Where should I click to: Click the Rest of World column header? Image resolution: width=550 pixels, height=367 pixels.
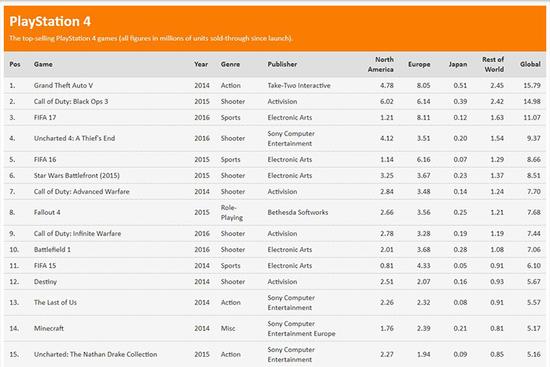coord(493,64)
